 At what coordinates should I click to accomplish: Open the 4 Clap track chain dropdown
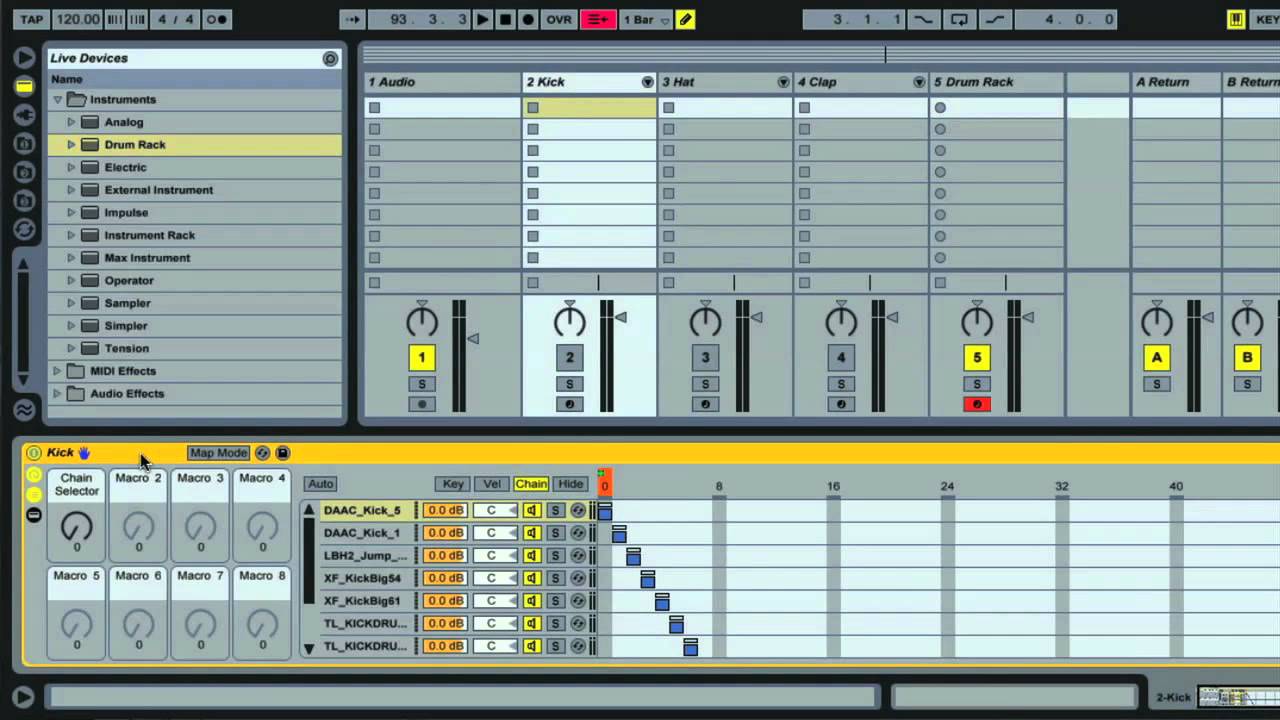click(919, 82)
